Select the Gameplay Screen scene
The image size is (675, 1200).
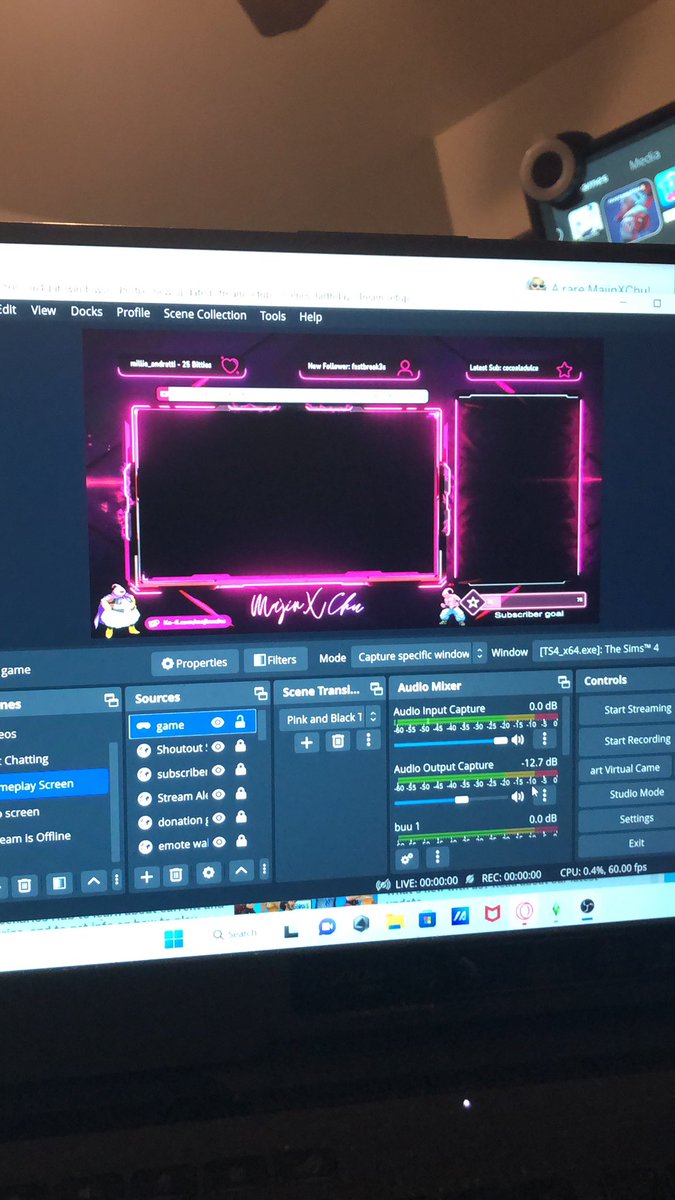click(52, 784)
